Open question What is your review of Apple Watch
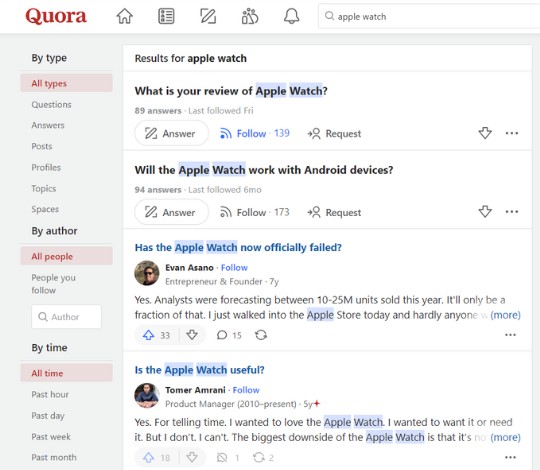540x470 pixels. (x=231, y=91)
